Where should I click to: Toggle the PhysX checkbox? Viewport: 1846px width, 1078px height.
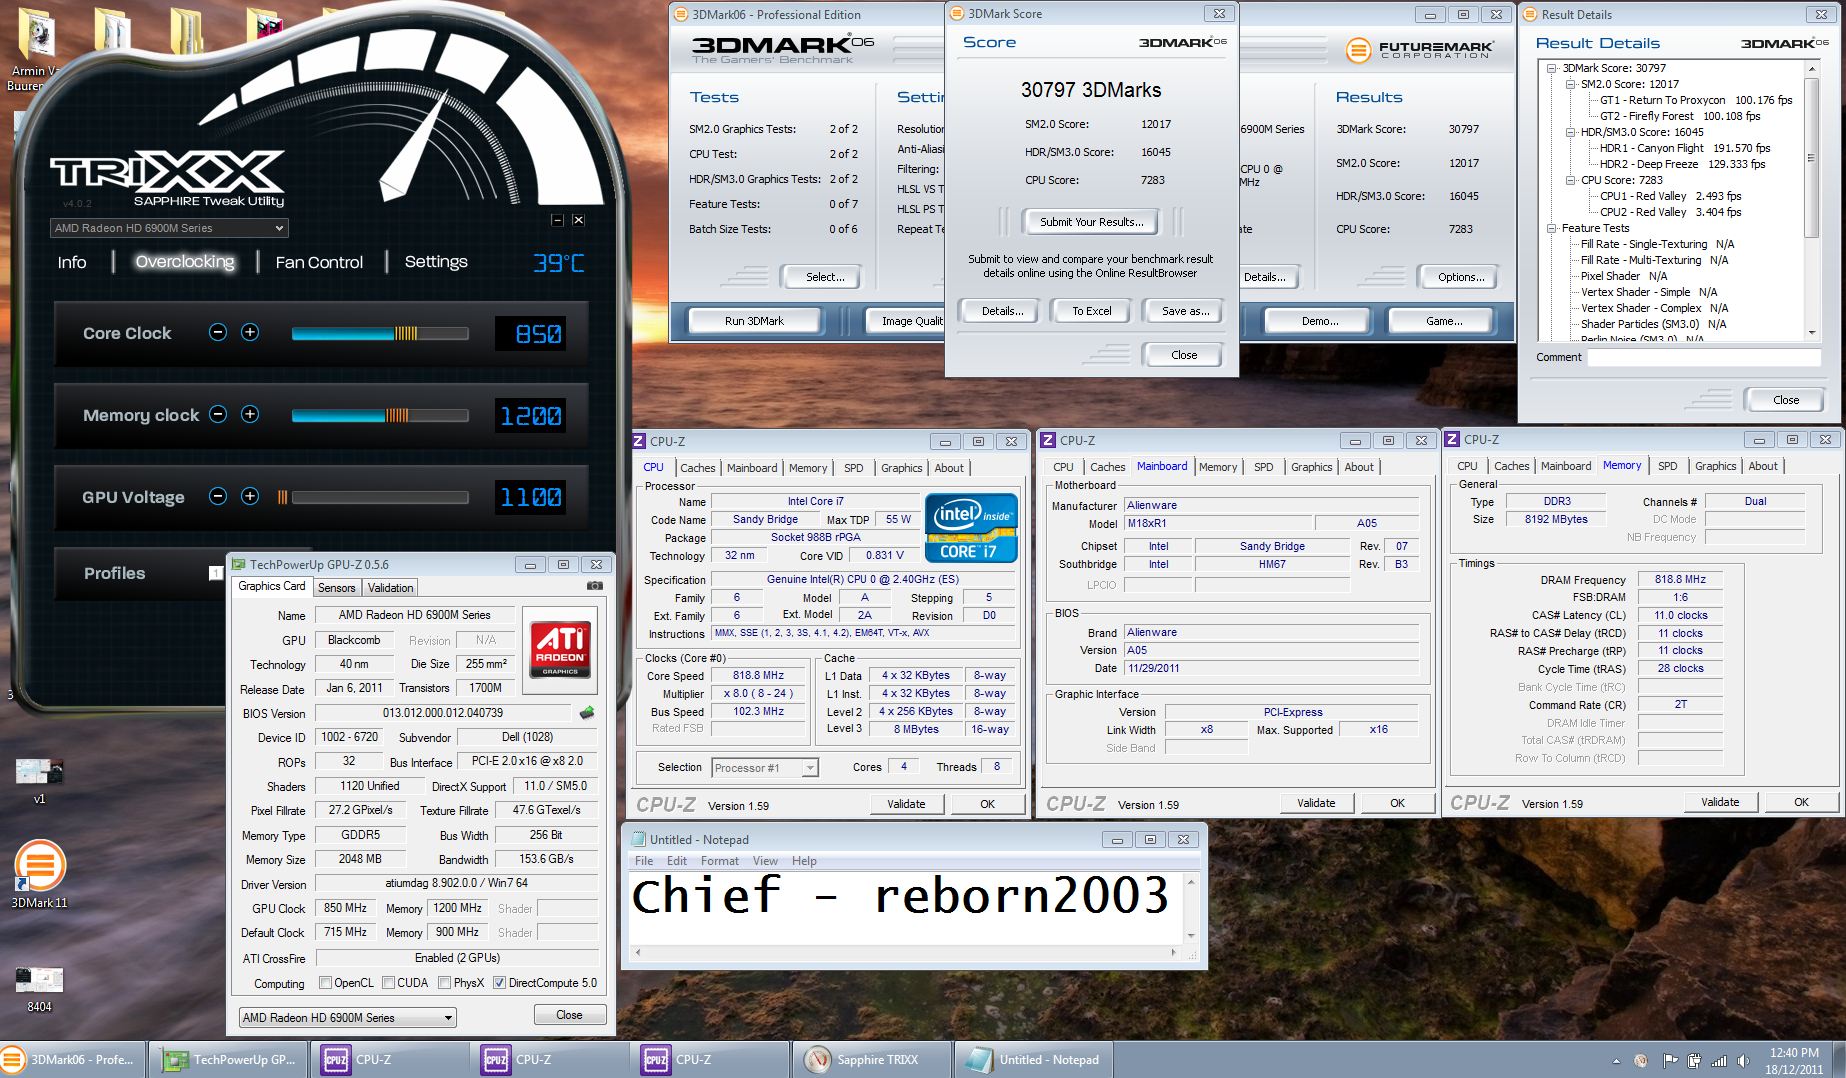click(444, 983)
